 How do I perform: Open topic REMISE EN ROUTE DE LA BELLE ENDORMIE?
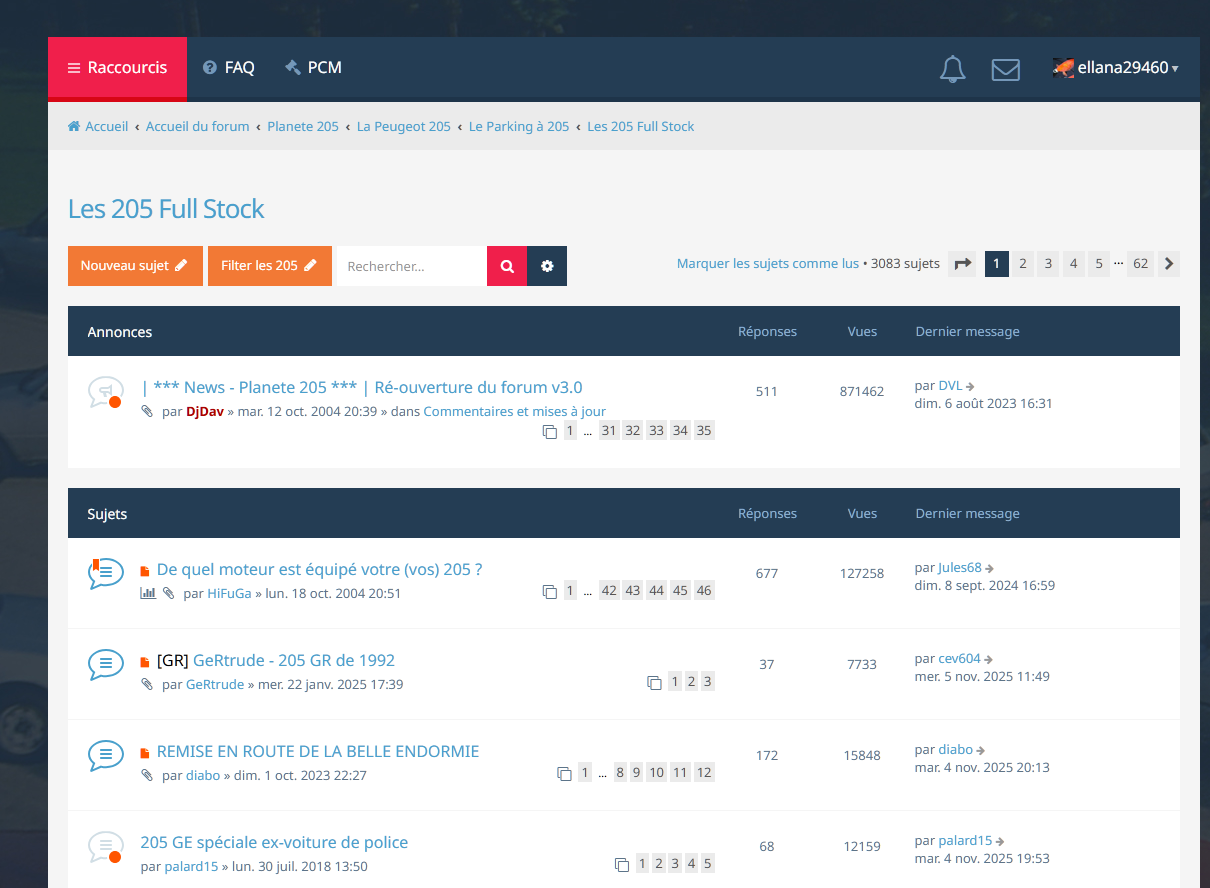[318, 751]
